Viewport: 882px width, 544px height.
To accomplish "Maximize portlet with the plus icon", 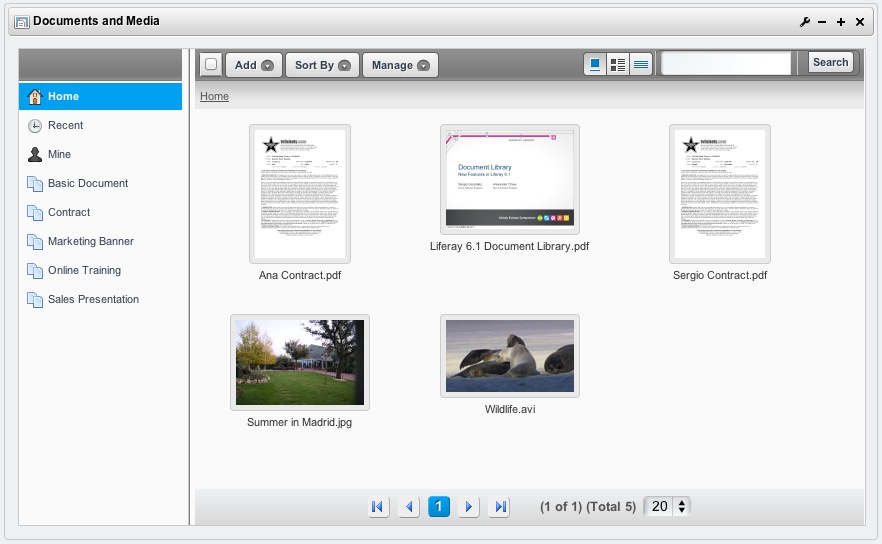I will [841, 22].
